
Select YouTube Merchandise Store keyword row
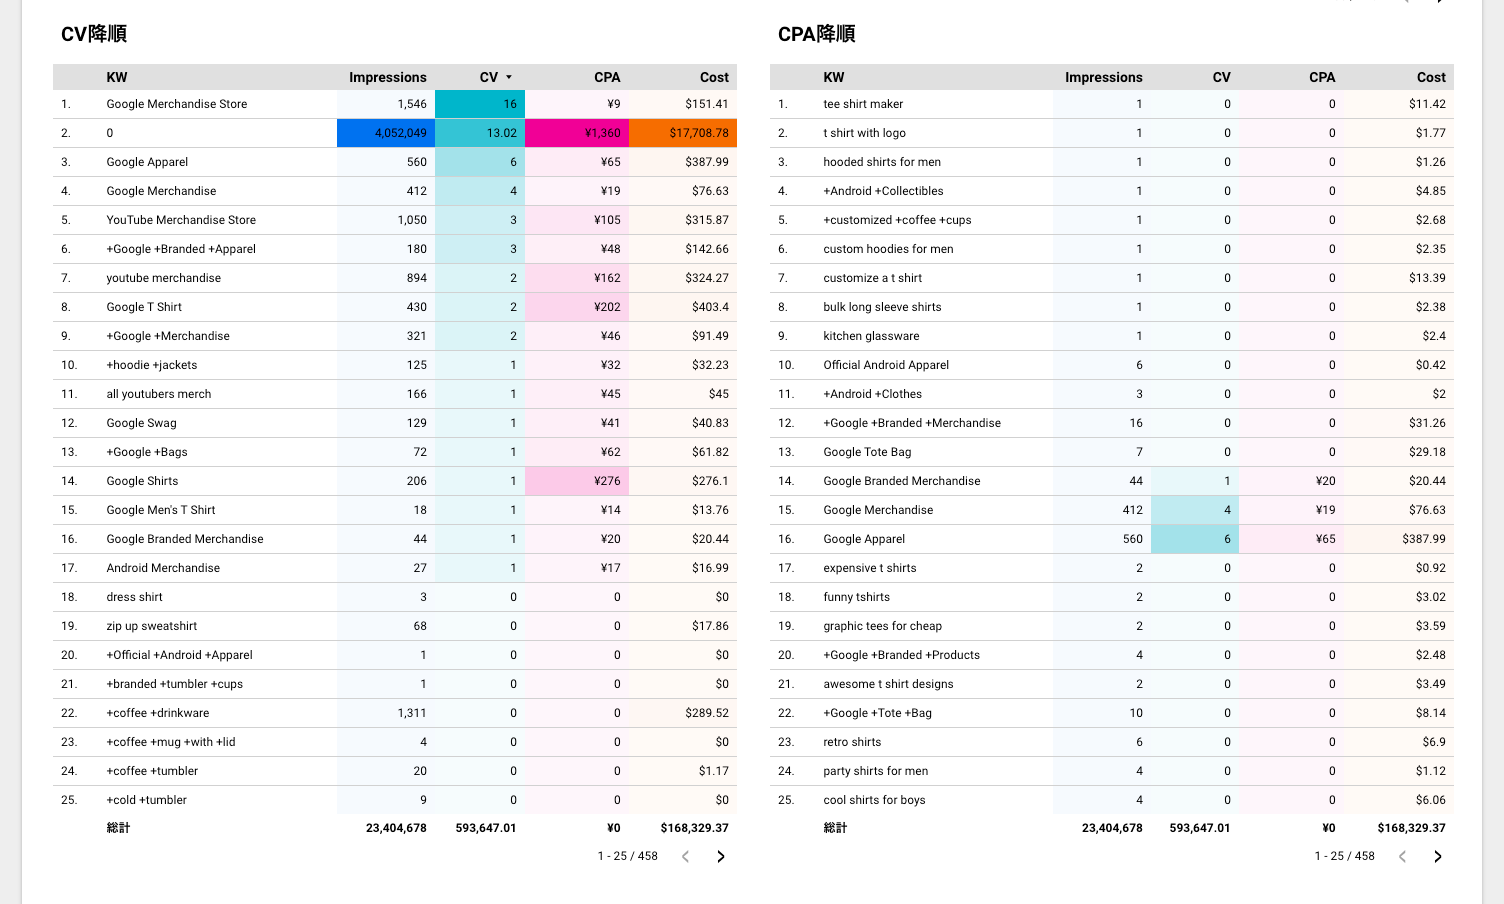pyautogui.click(x=395, y=220)
